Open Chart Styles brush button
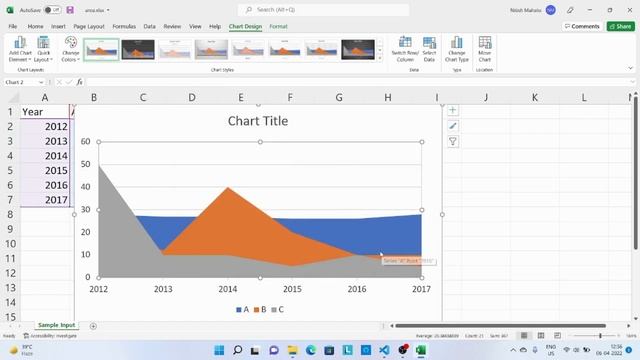This screenshot has height=360, width=640. (x=453, y=126)
